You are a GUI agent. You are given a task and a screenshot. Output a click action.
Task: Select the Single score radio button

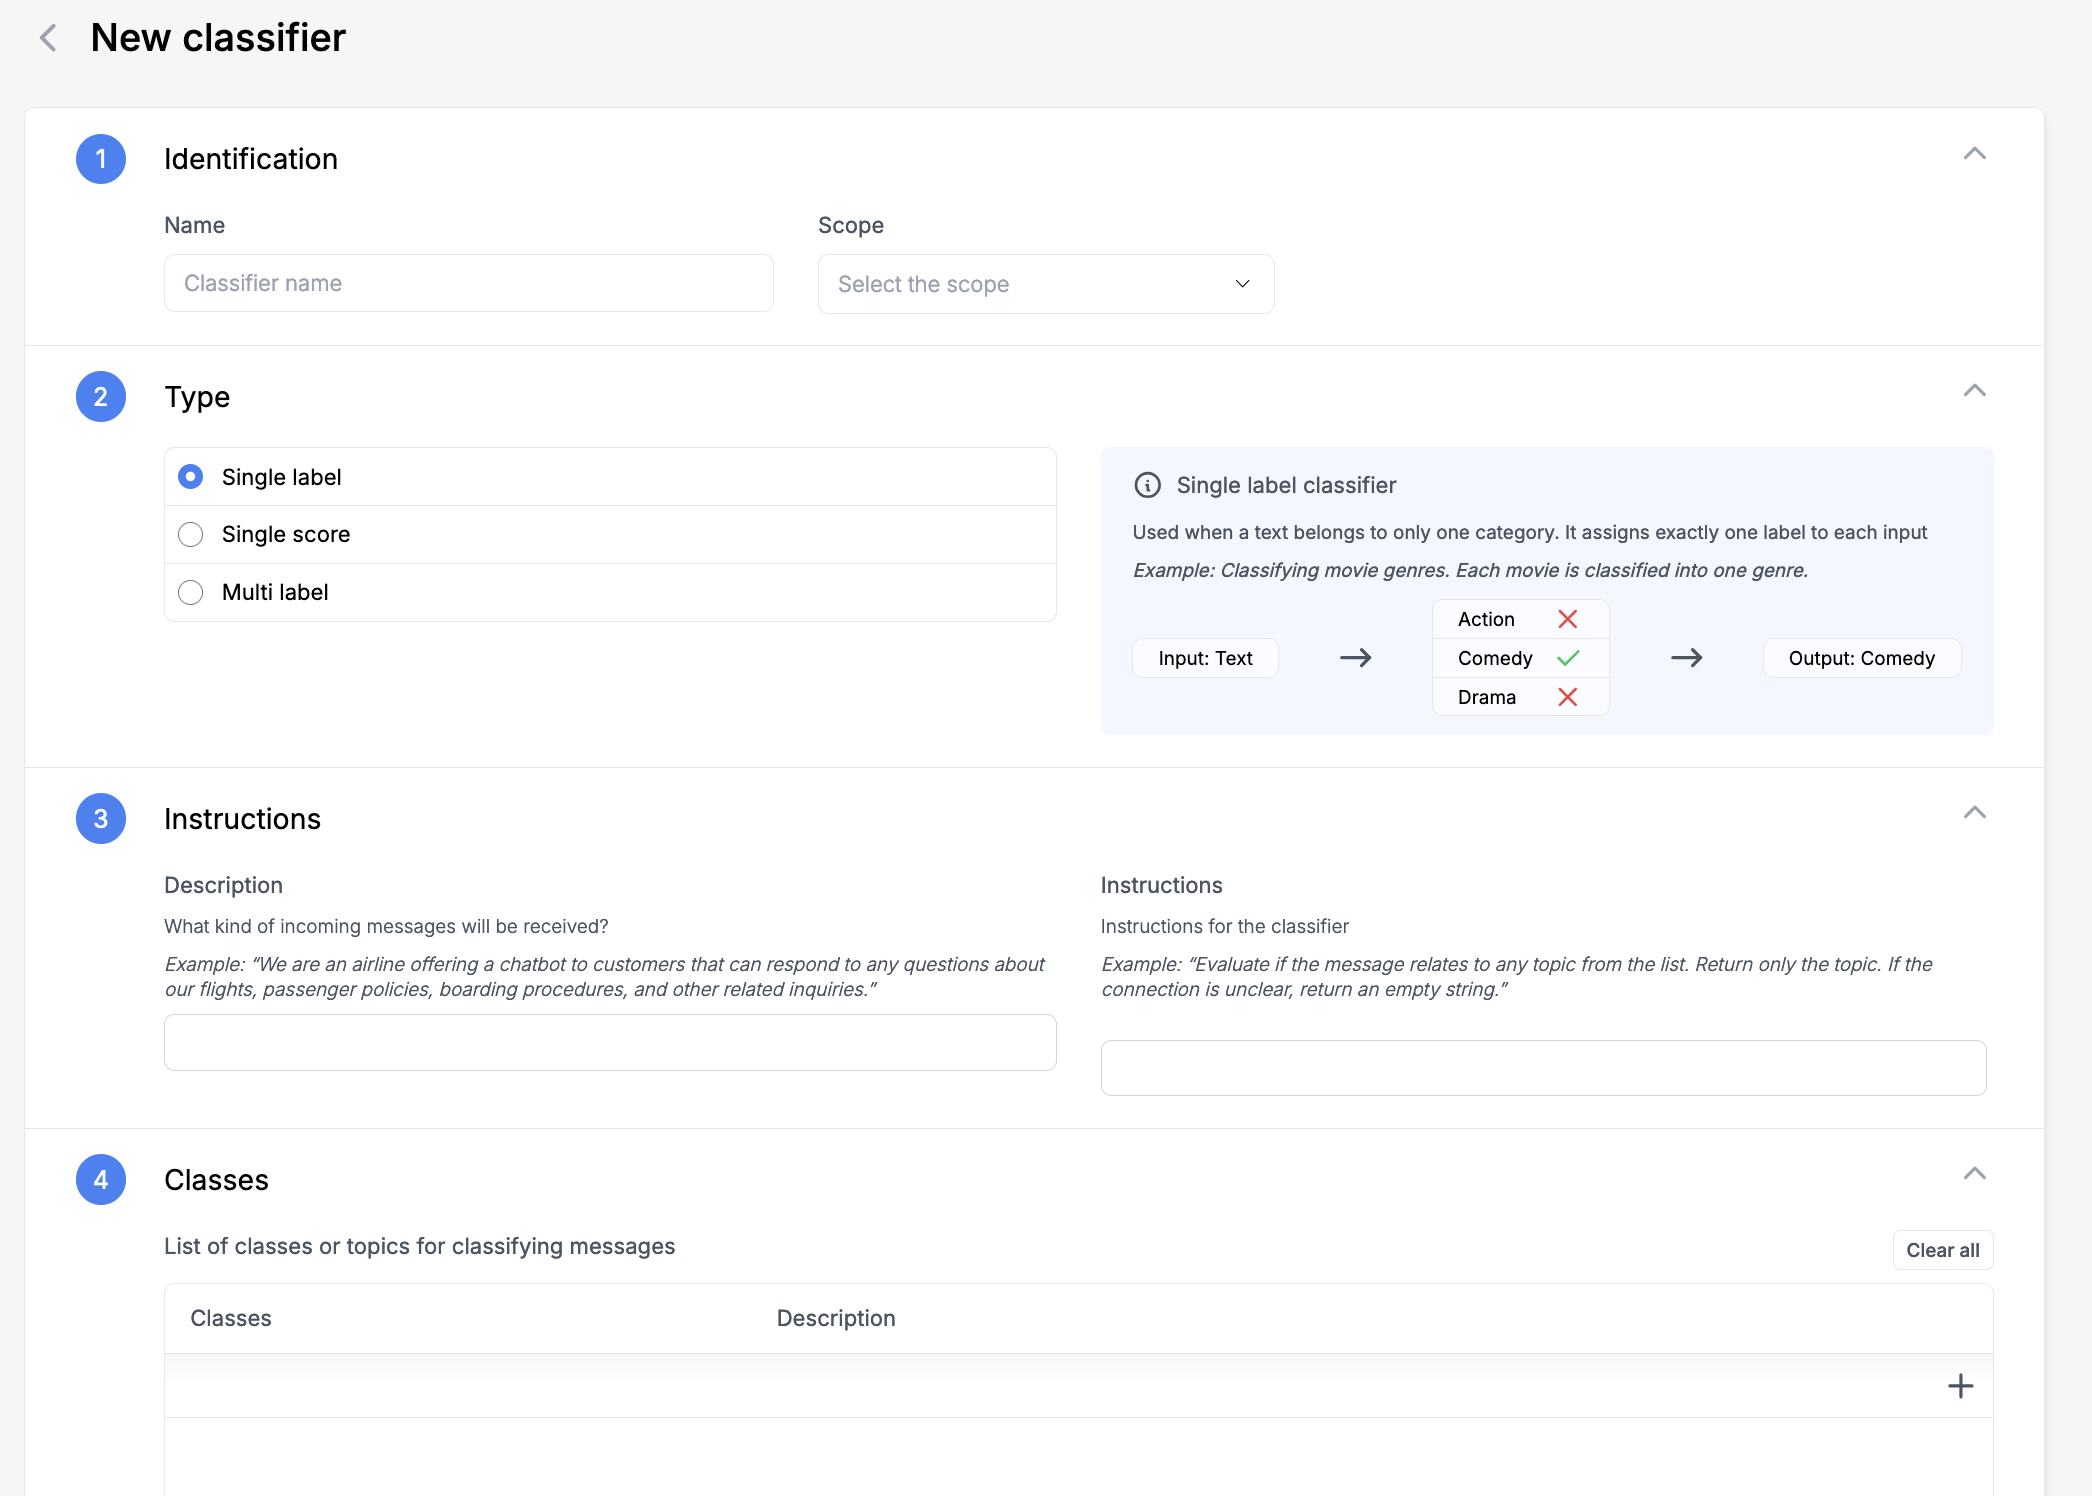[x=191, y=534]
